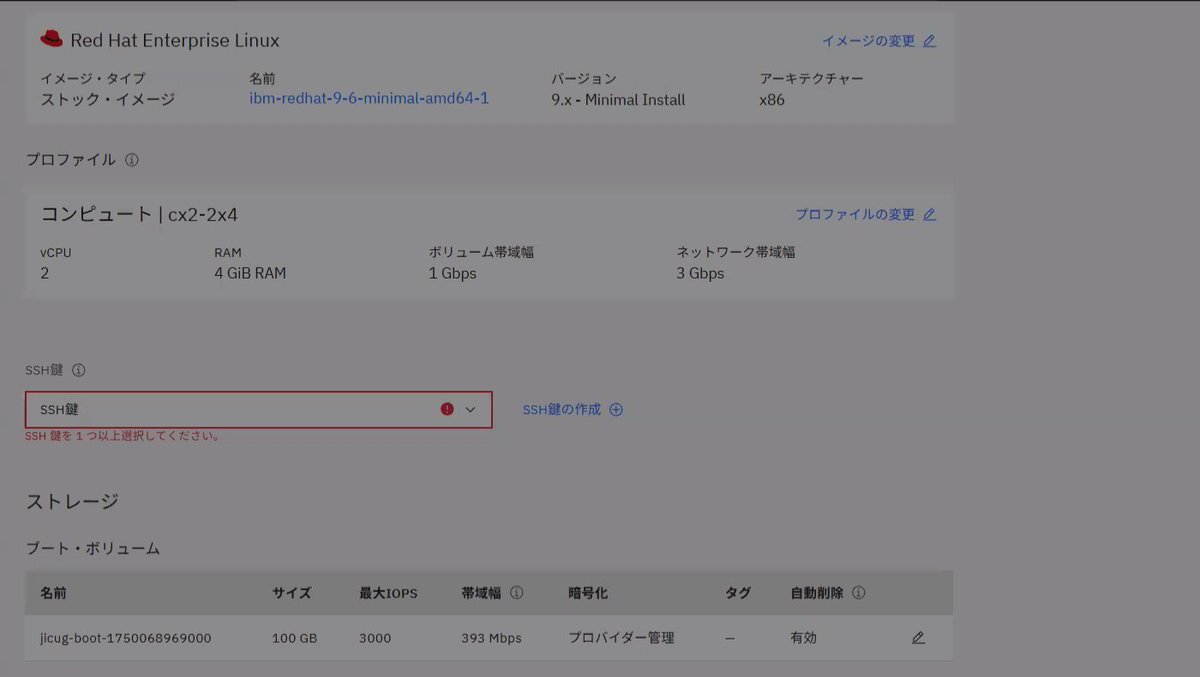Click red error icon in SSH鍵 field

[447, 409]
